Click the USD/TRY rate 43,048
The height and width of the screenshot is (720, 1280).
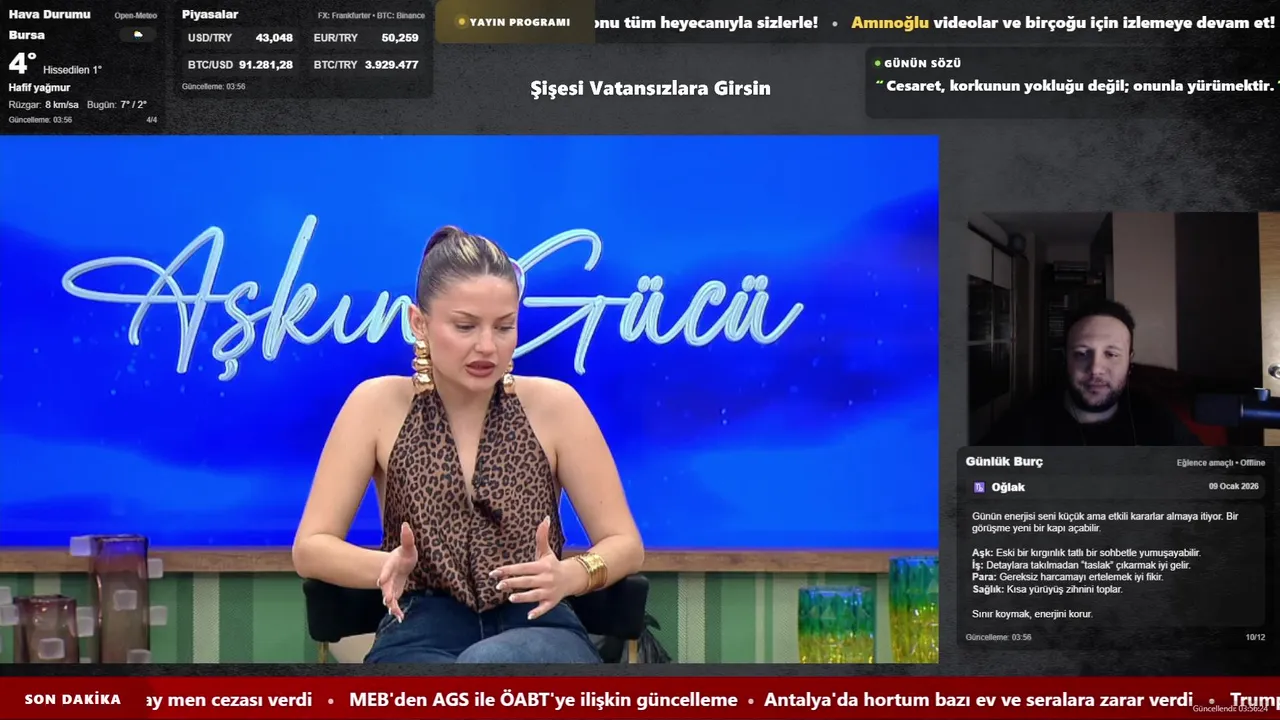pos(274,38)
